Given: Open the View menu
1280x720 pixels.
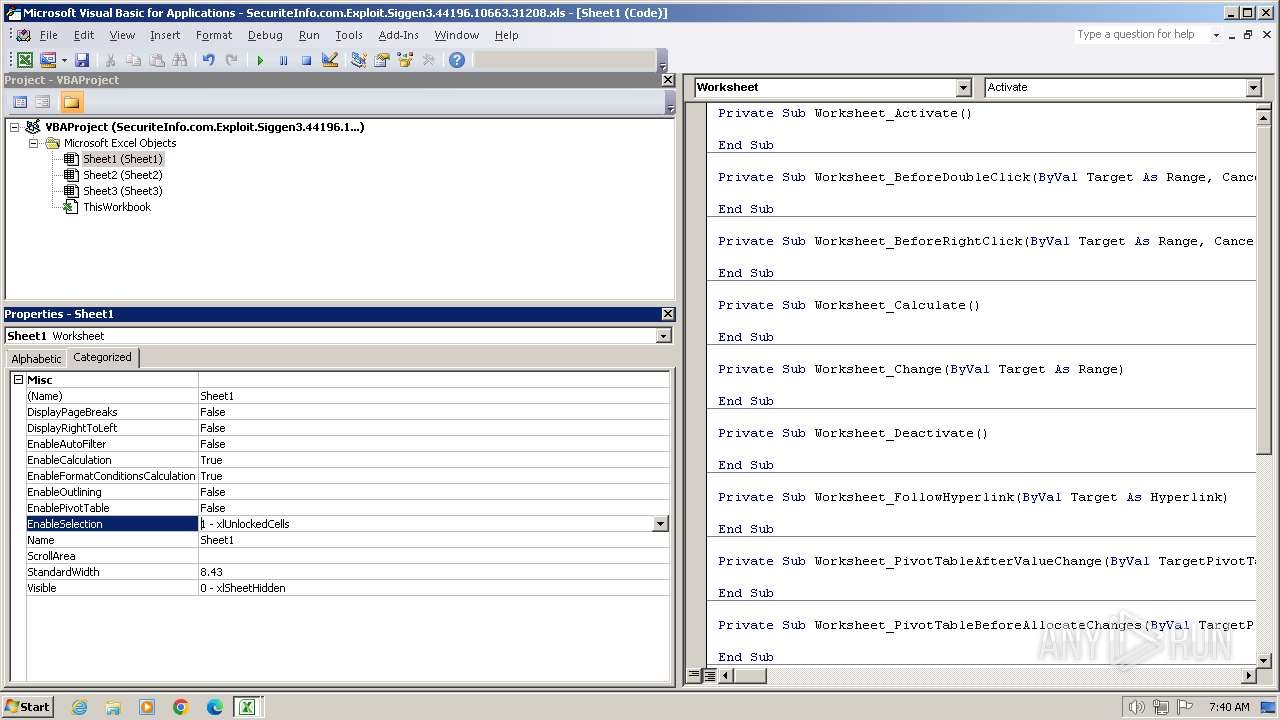Looking at the screenshot, I should (x=122, y=35).
